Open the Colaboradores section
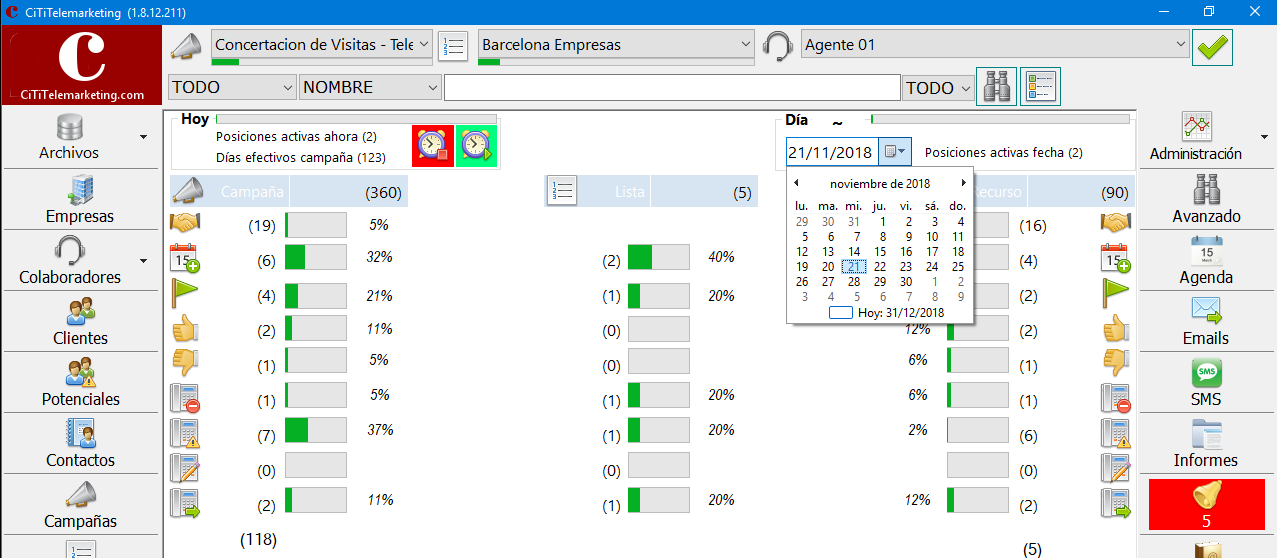 pos(69,260)
